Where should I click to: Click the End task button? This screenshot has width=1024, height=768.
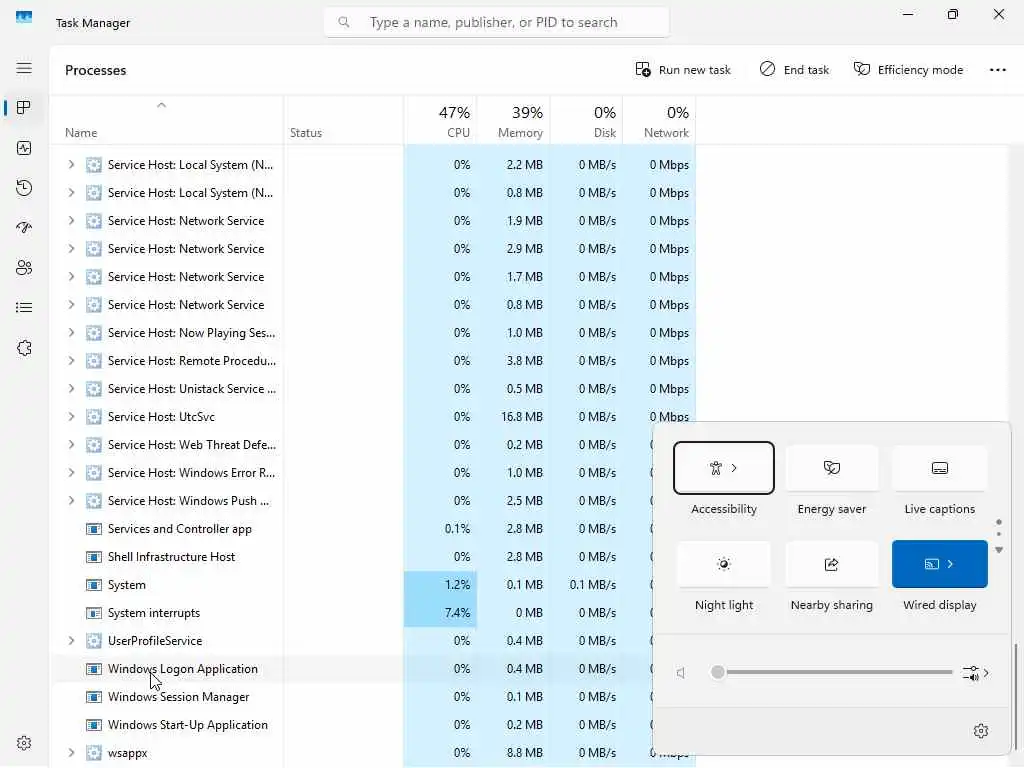coord(794,70)
